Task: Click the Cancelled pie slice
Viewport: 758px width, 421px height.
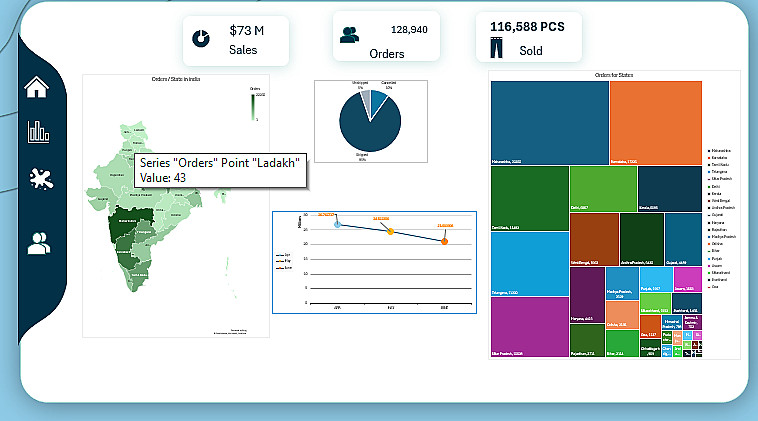Action: (x=378, y=101)
